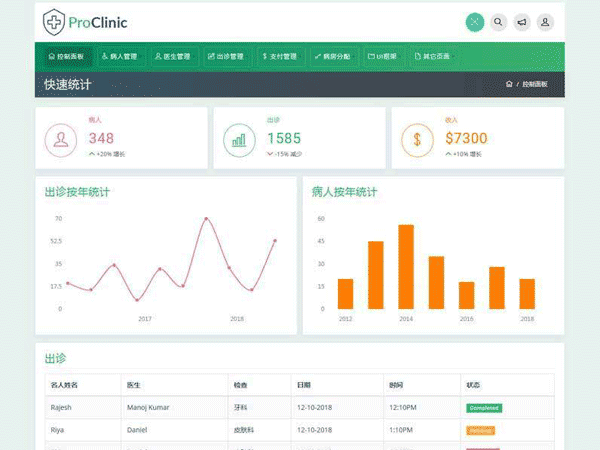Expand the 病人管理 menu
Image resolution: width=600 pixels, height=450 pixels.
(x=121, y=57)
